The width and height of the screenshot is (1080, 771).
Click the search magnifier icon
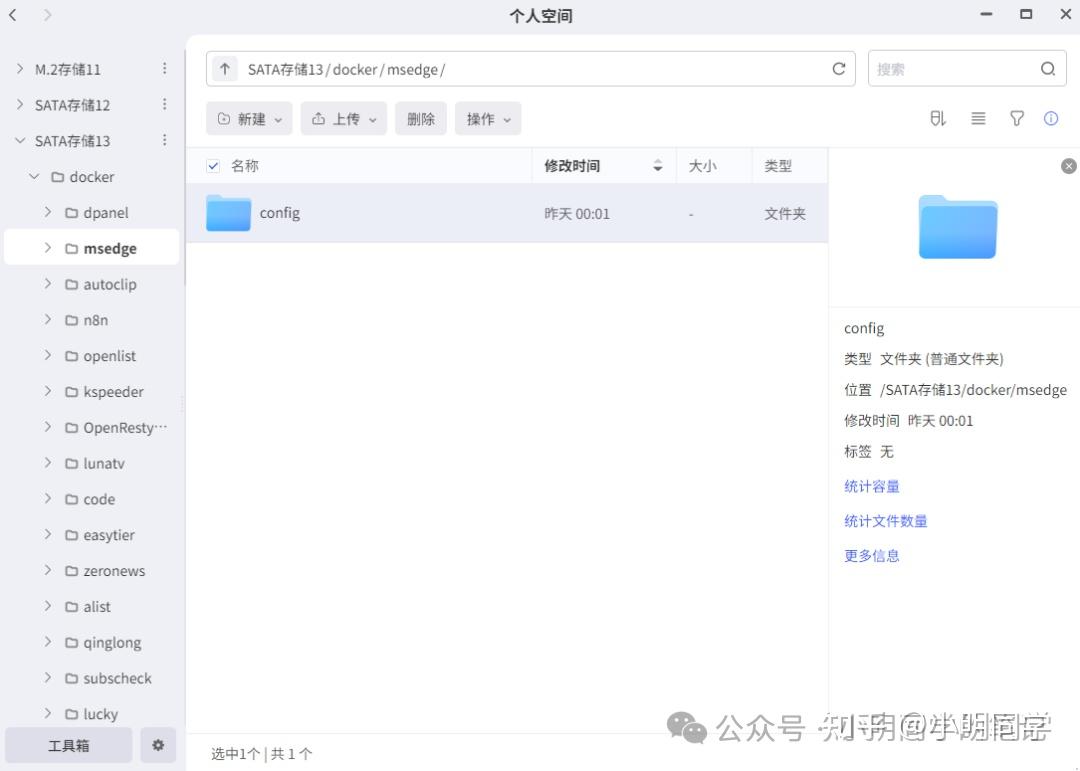[x=1047, y=68]
